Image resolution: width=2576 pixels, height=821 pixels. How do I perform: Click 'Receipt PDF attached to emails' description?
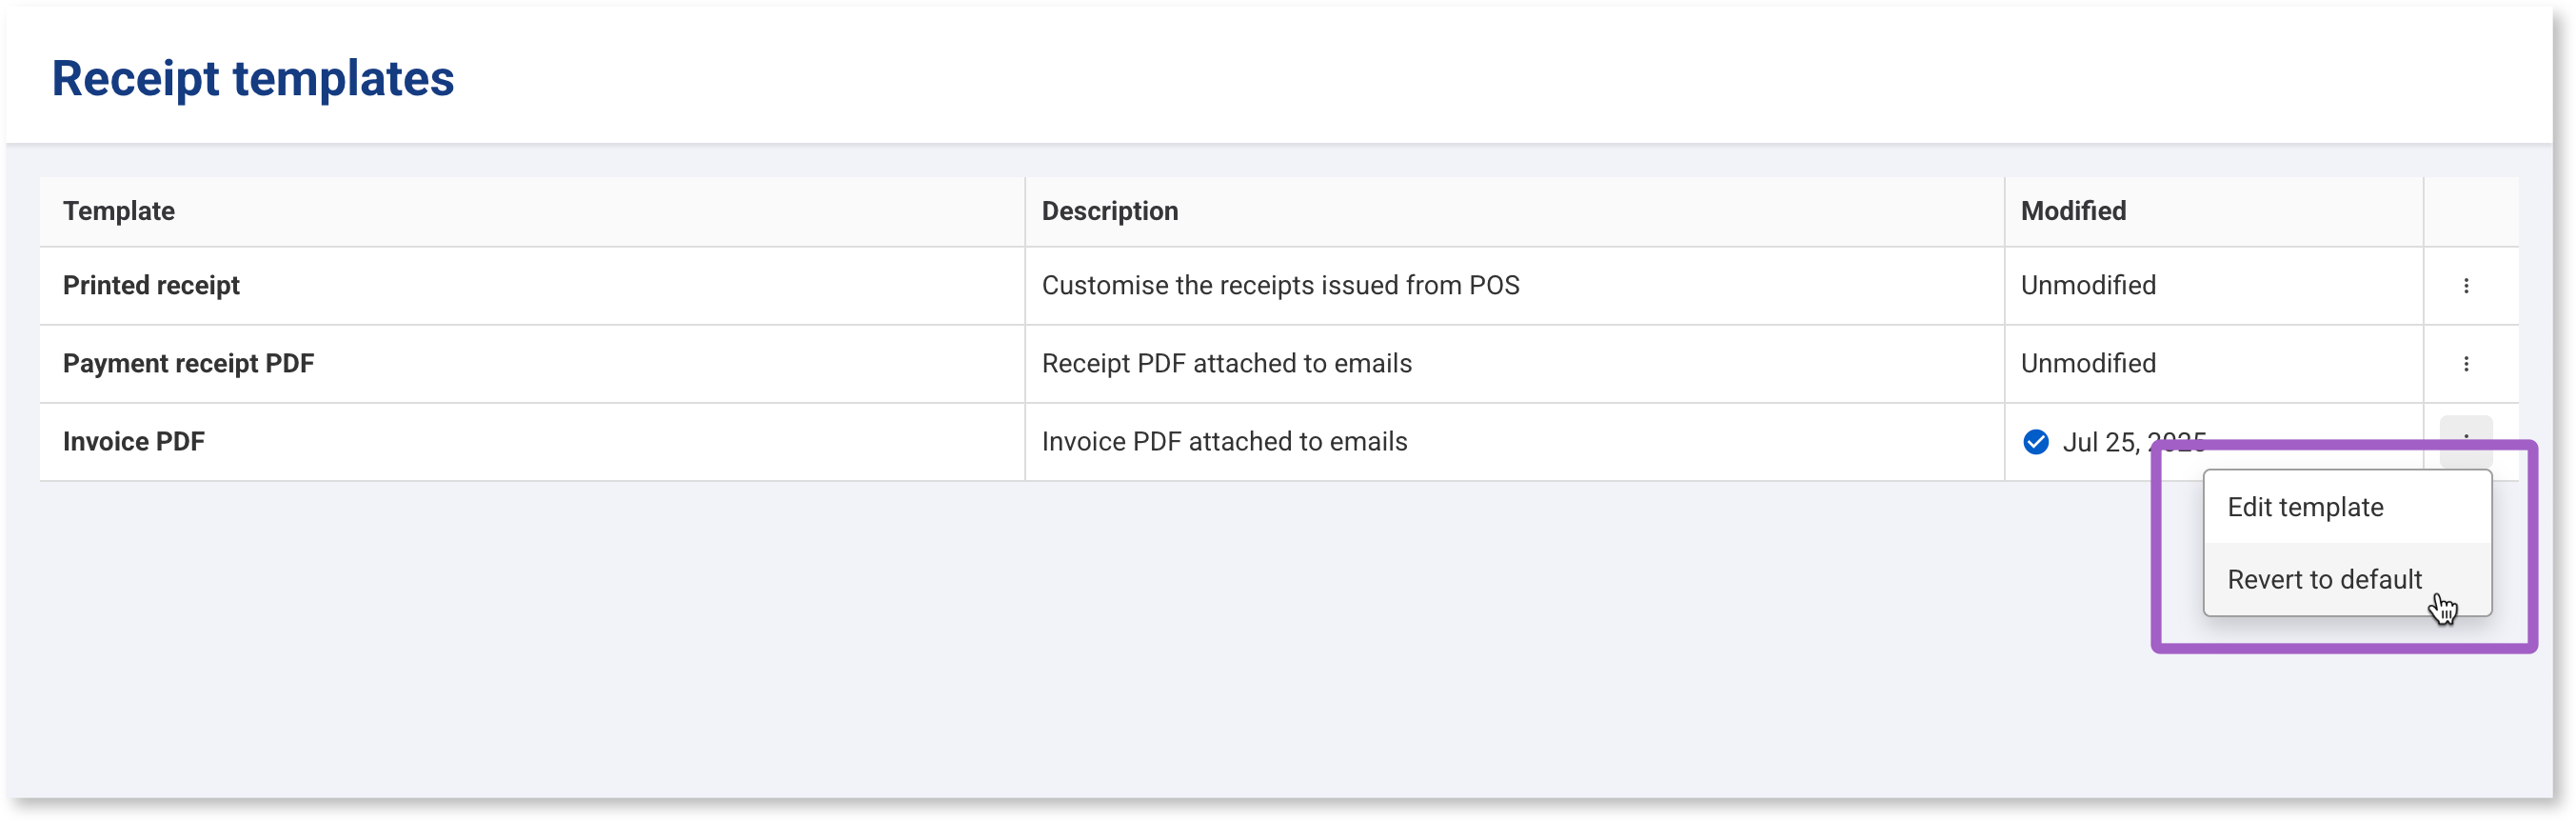(1227, 364)
